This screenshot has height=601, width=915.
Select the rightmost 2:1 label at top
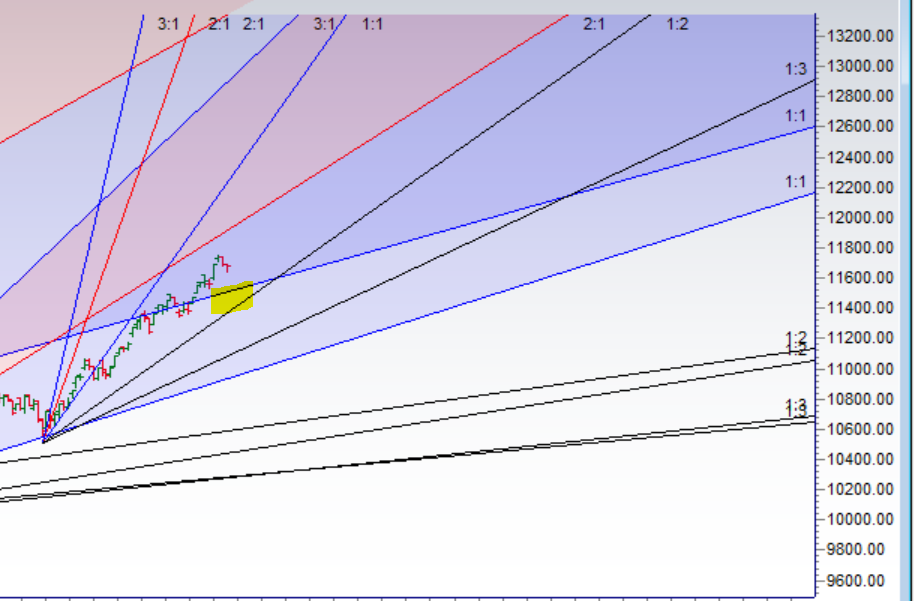coord(594,24)
